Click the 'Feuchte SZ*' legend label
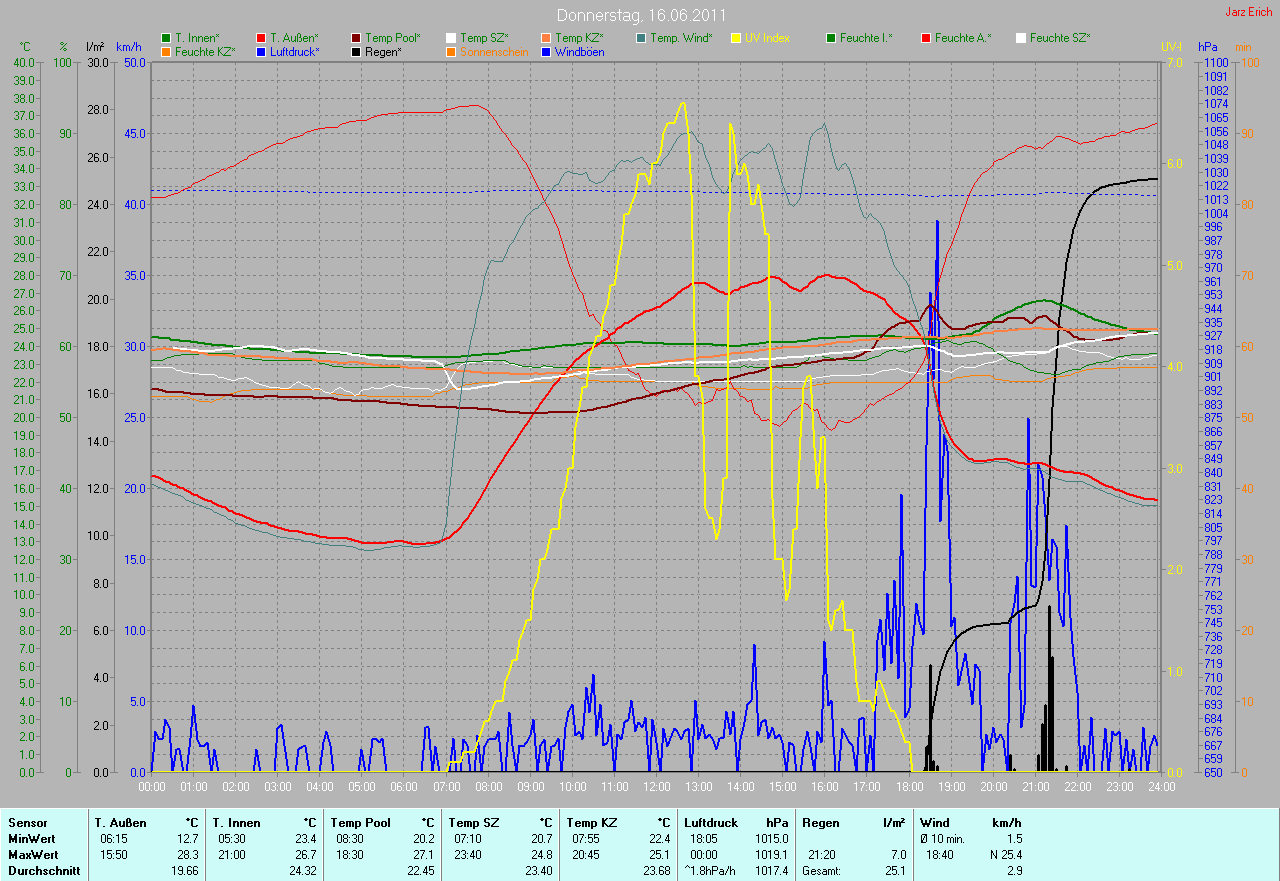The image size is (1280, 881). 1060,38
